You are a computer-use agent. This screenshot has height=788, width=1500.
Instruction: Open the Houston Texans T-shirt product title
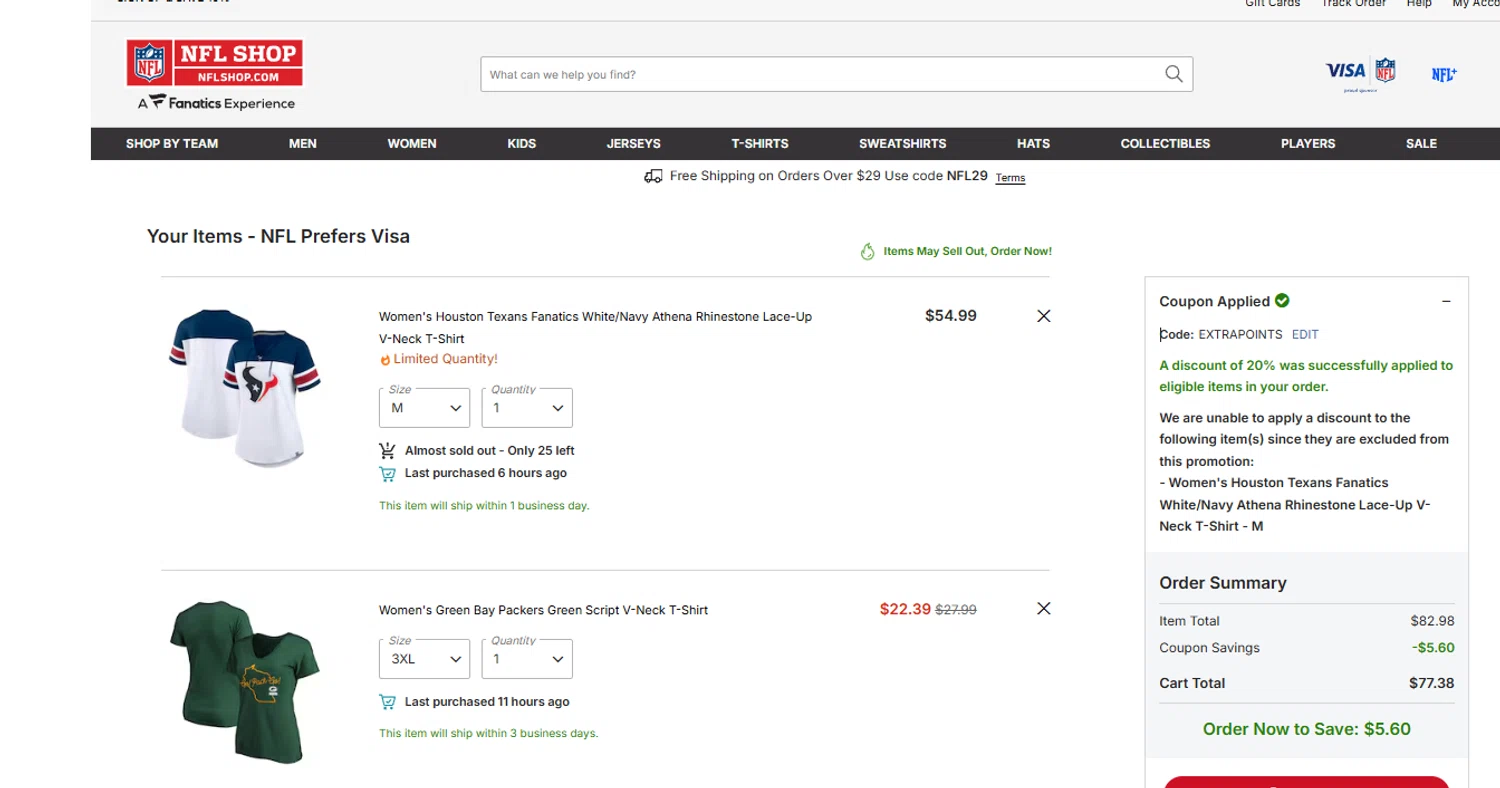click(595, 328)
